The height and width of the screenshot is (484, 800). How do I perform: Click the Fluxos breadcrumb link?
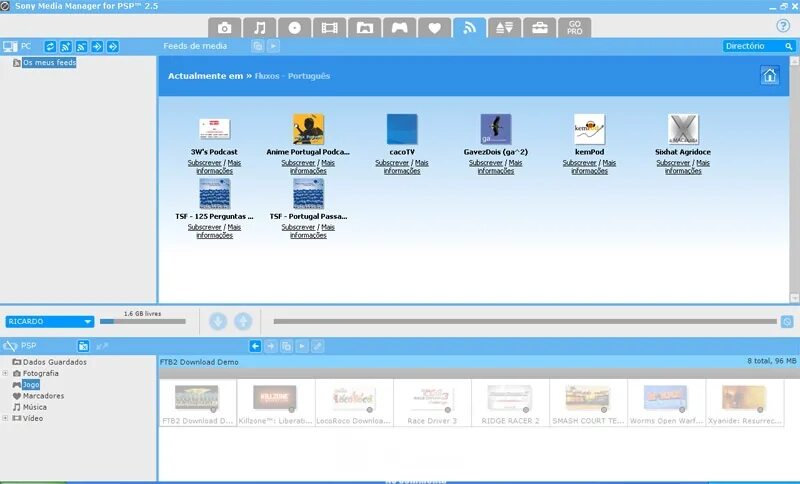pos(267,76)
